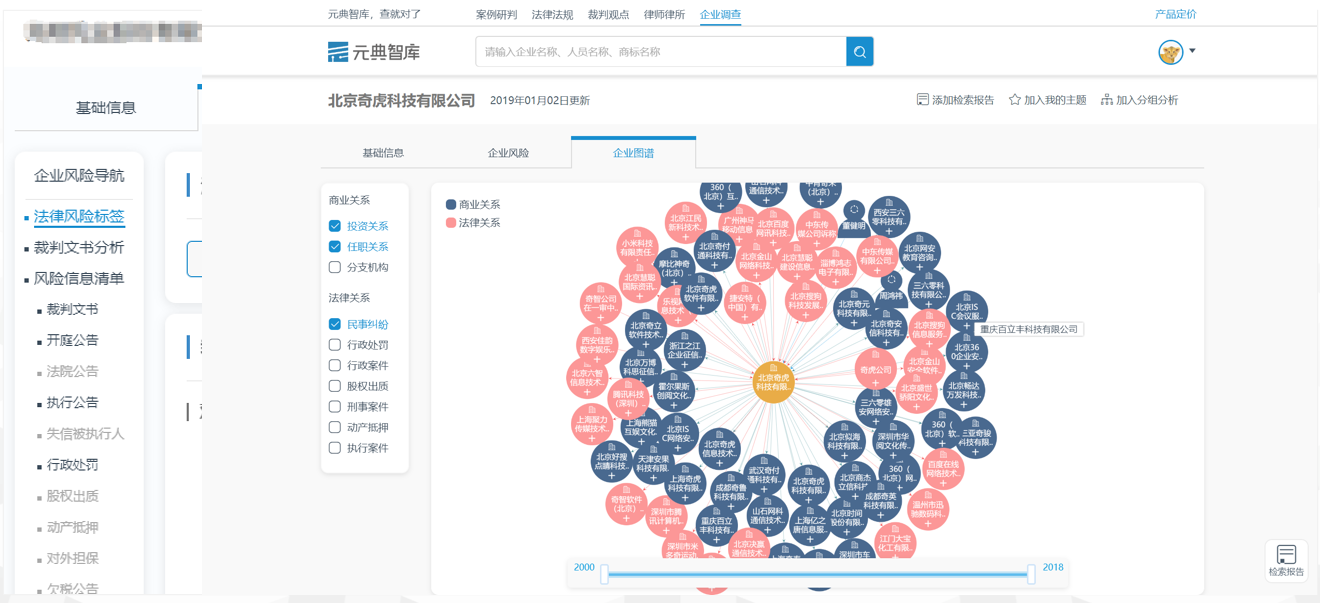Uncheck the 民事纠纷 checkbox
This screenshot has height=603, width=1320.
pos(335,324)
